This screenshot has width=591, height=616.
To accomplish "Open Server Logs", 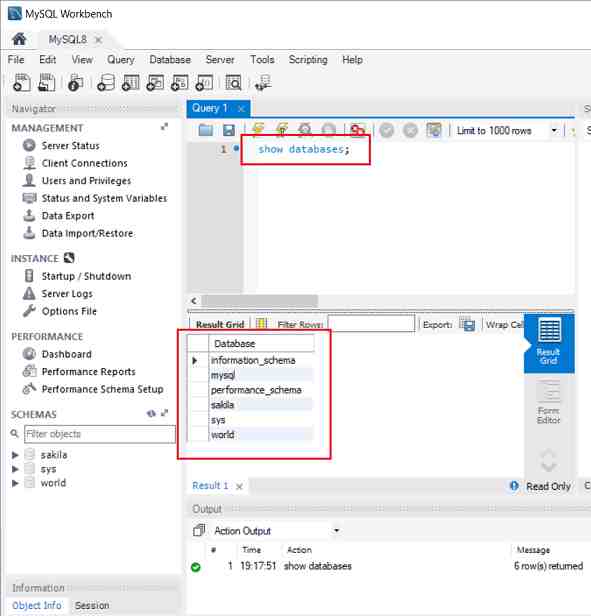I will coord(67,293).
